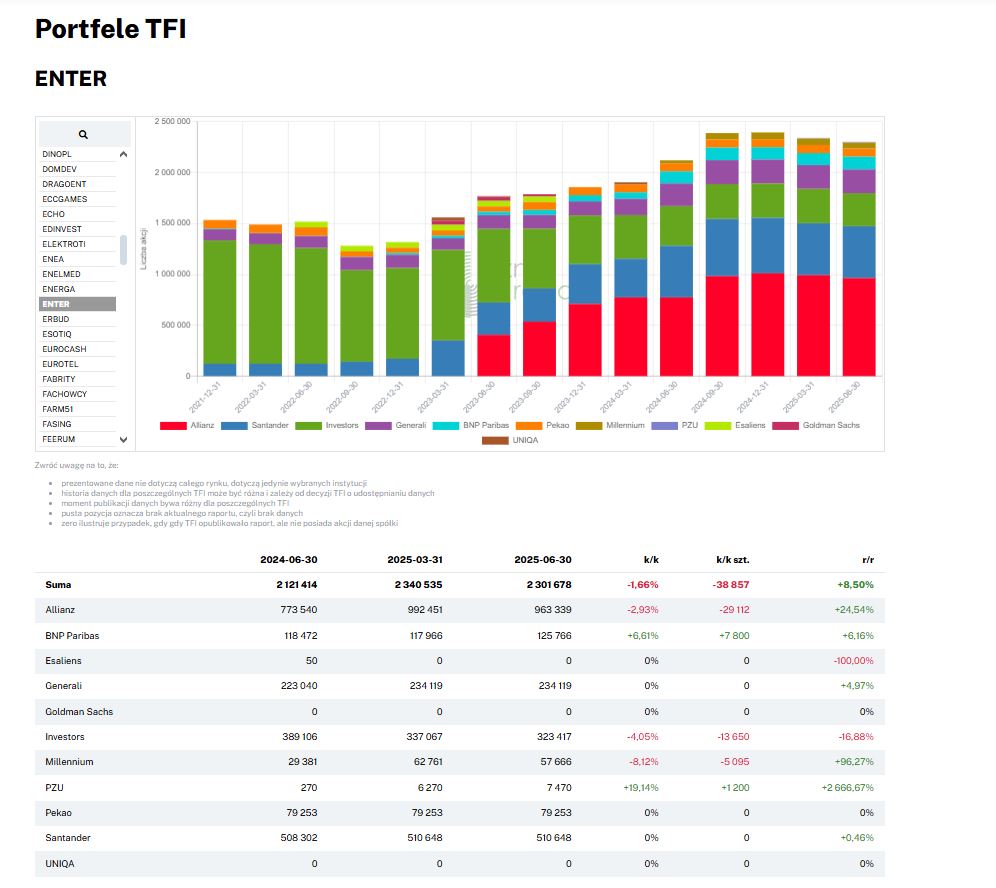Select EDINVEST in the ticker list

coord(77,229)
